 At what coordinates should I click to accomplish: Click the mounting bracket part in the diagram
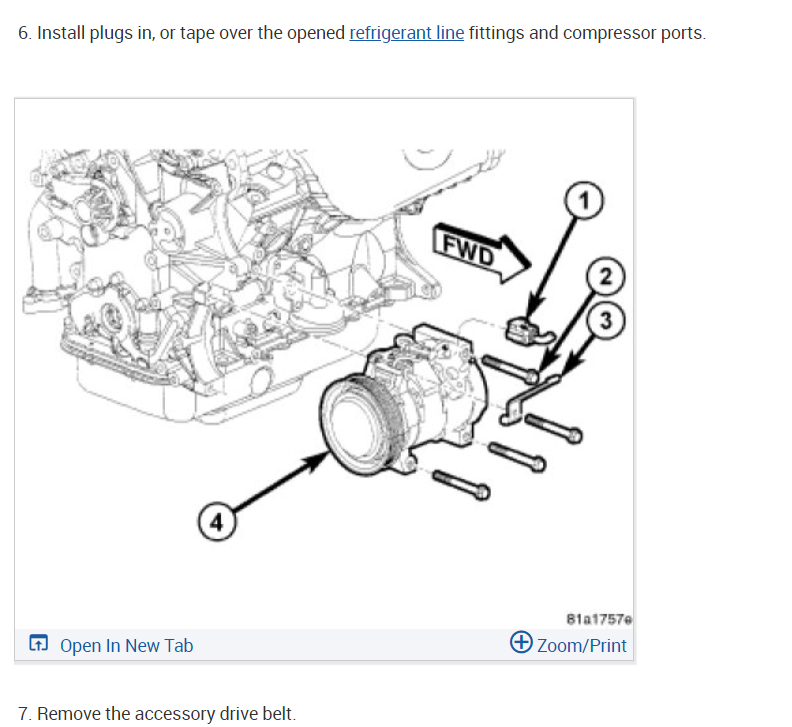(529, 399)
